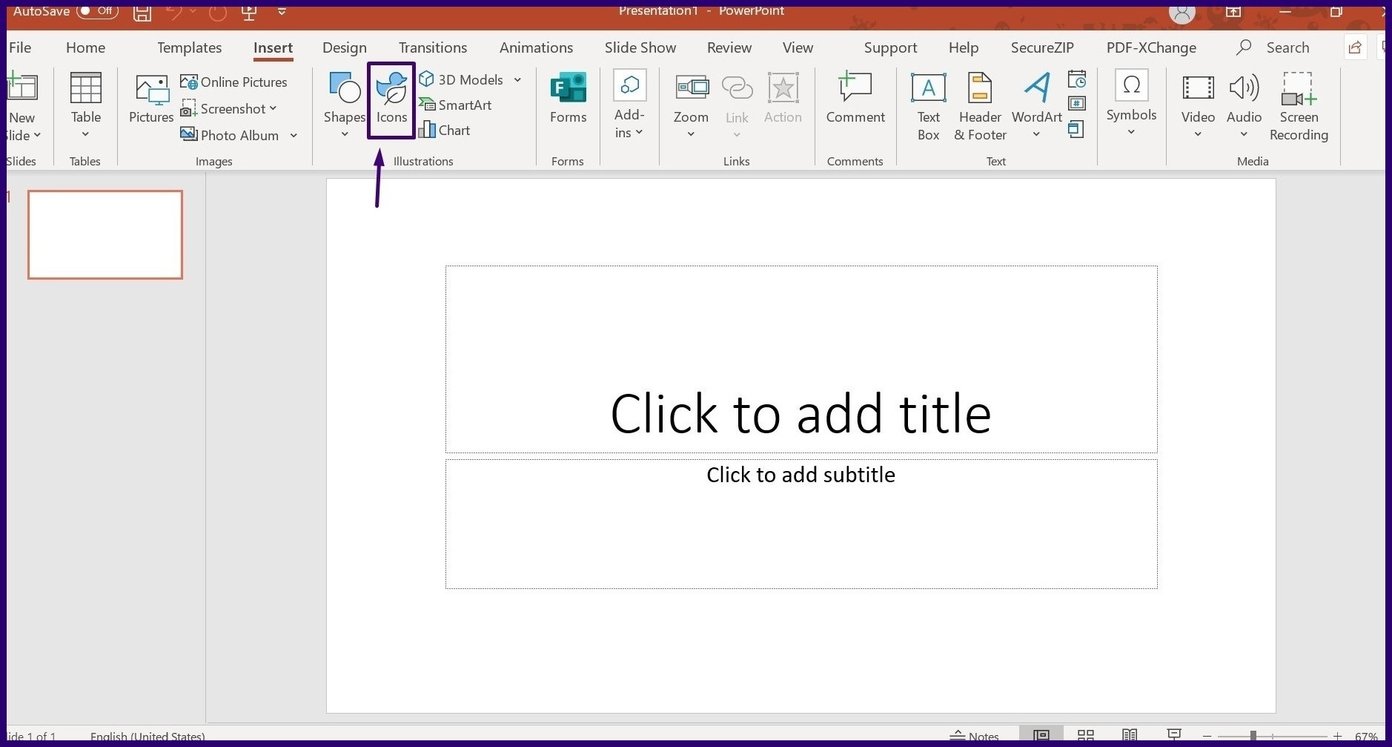Click the Screenshot button
The image size is (1392, 747).
[229, 108]
